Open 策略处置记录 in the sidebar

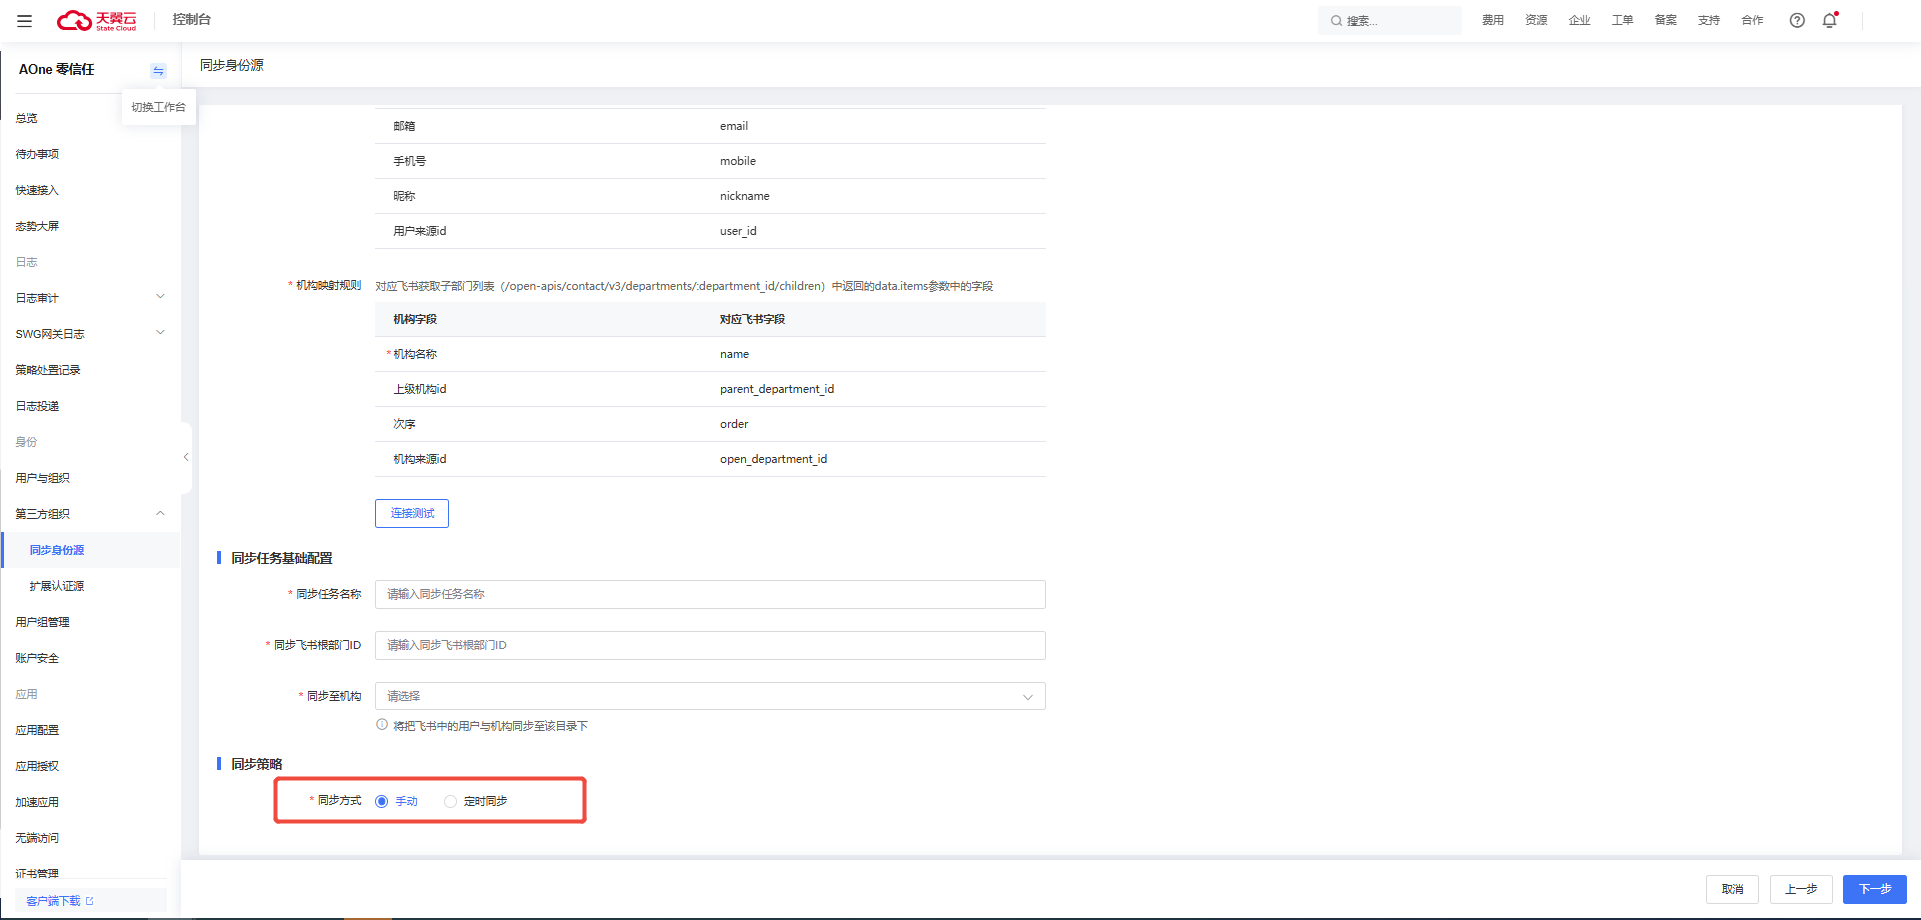point(48,370)
